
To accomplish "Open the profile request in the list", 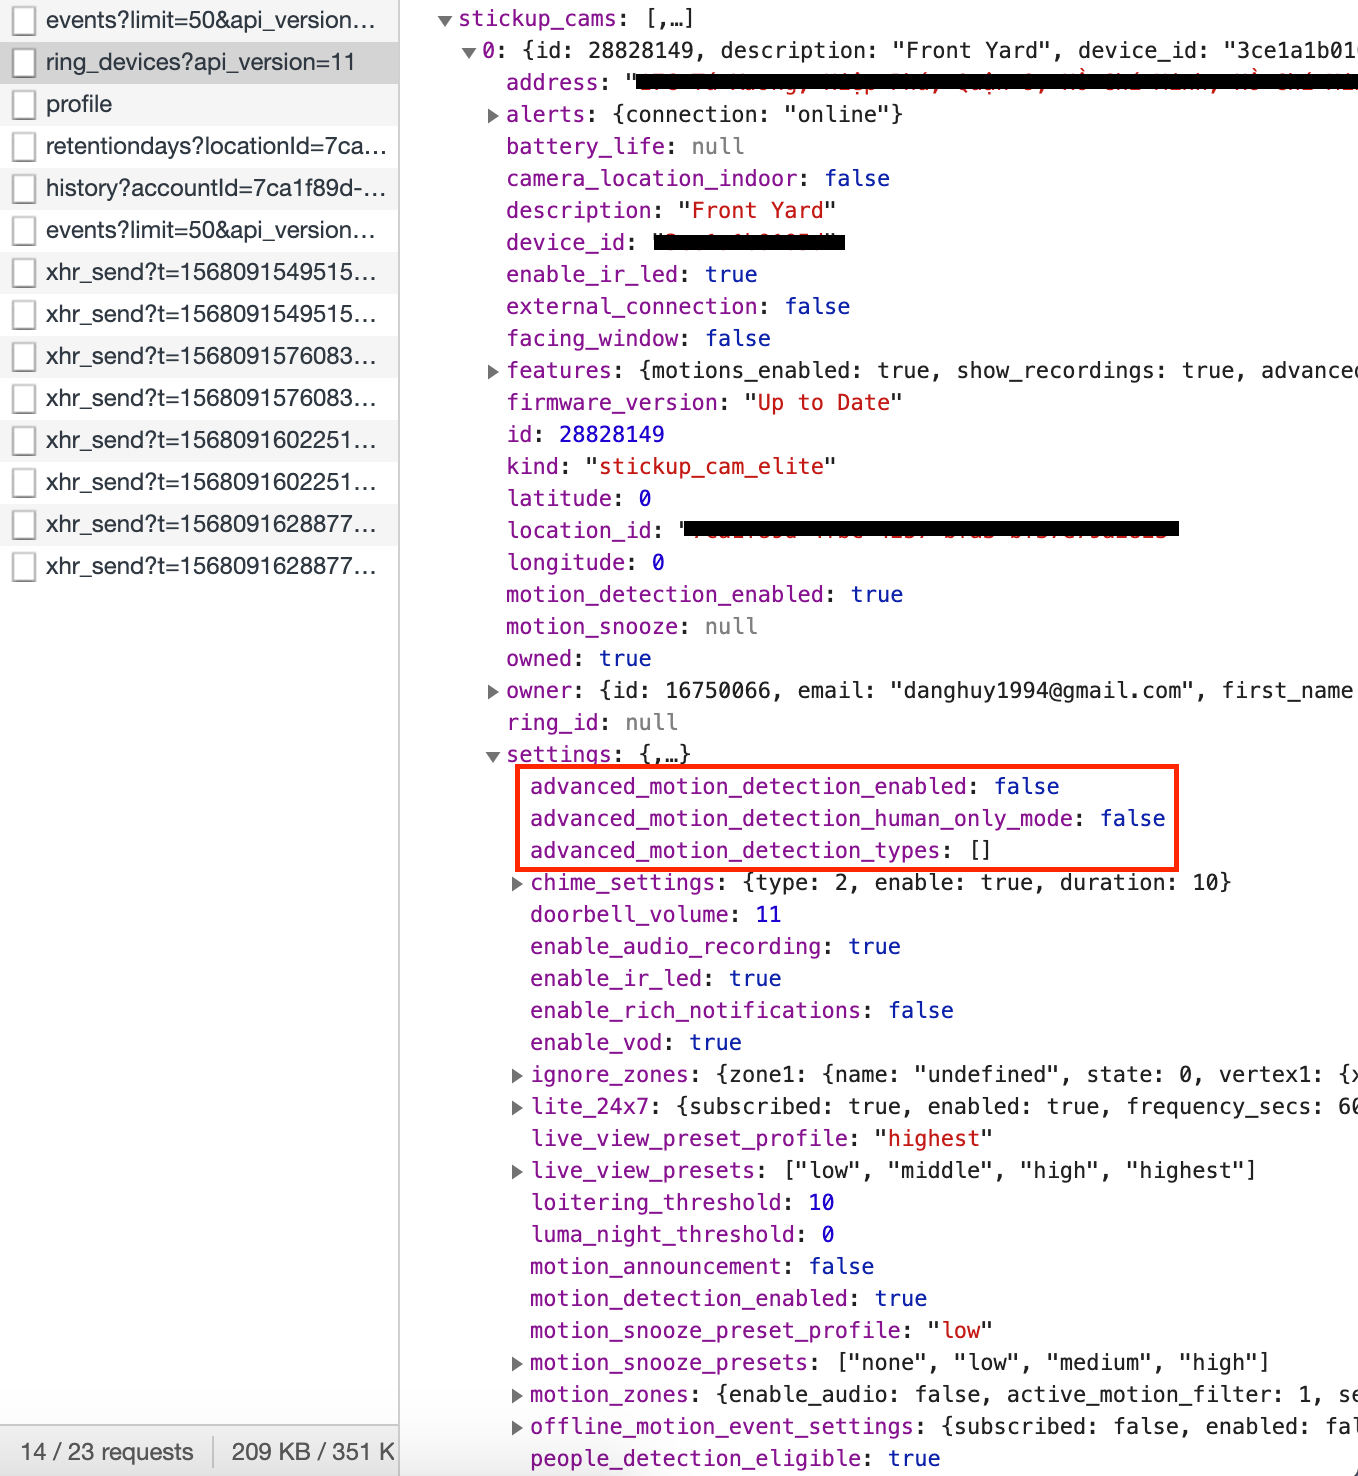I will [x=79, y=104].
